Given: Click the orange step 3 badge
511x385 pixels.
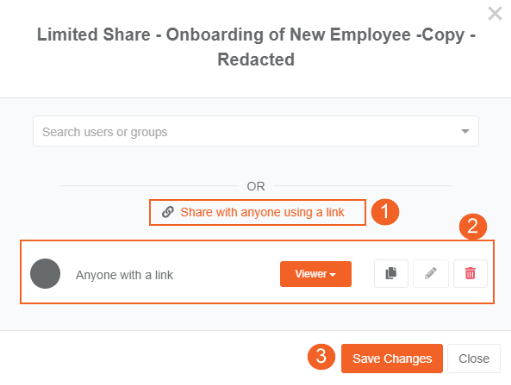Looking at the screenshot, I should point(321,357).
